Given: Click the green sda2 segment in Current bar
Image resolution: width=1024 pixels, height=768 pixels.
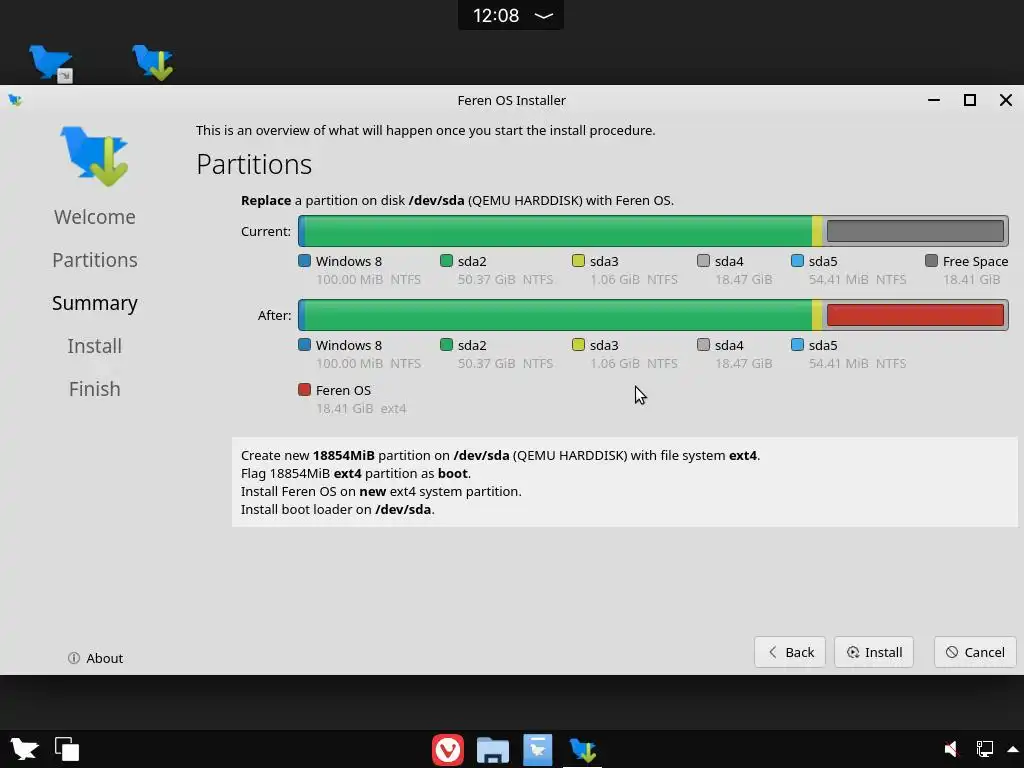Looking at the screenshot, I should (x=558, y=231).
